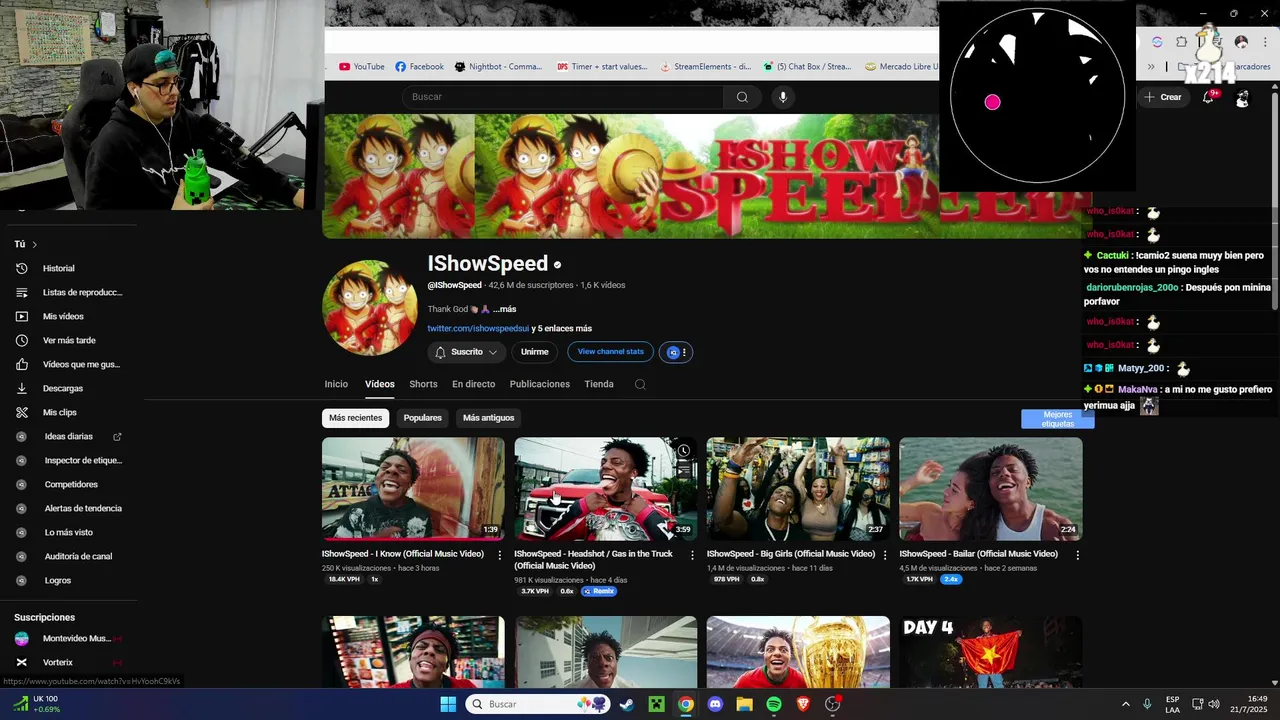Image resolution: width=1280 pixels, height=720 pixels.
Task: Switch to the En directo tab
Action: pos(473,384)
